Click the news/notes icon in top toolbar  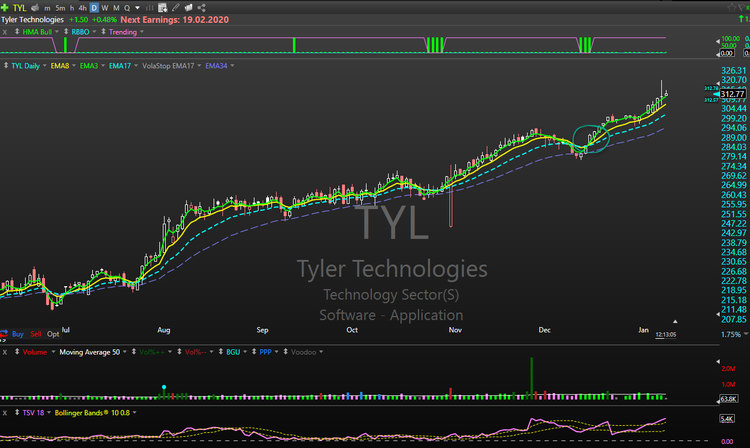(x=188, y=8)
